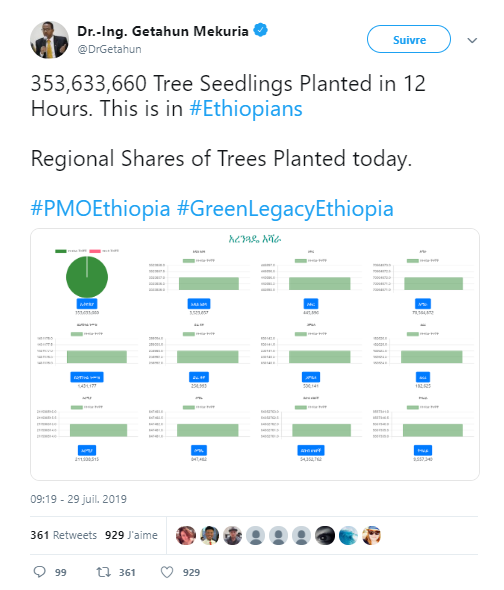Image resolution: width=504 pixels, height=590 pixels.
Task: Open first liker's red-haired avatar
Action: click(186, 535)
